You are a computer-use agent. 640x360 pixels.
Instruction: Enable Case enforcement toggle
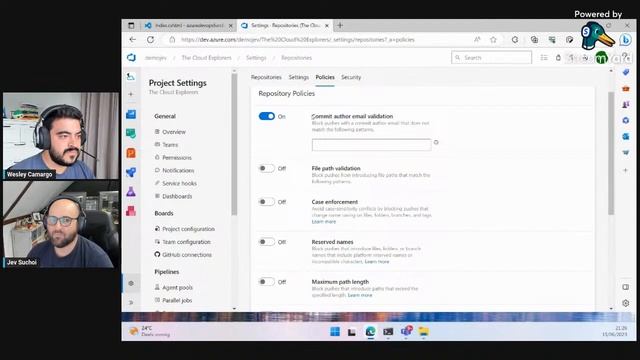[267, 202]
